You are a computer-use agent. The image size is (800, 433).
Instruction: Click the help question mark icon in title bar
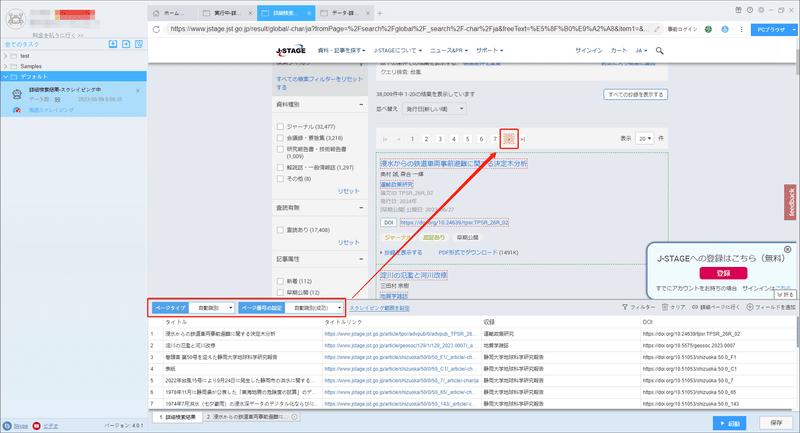click(x=749, y=10)
